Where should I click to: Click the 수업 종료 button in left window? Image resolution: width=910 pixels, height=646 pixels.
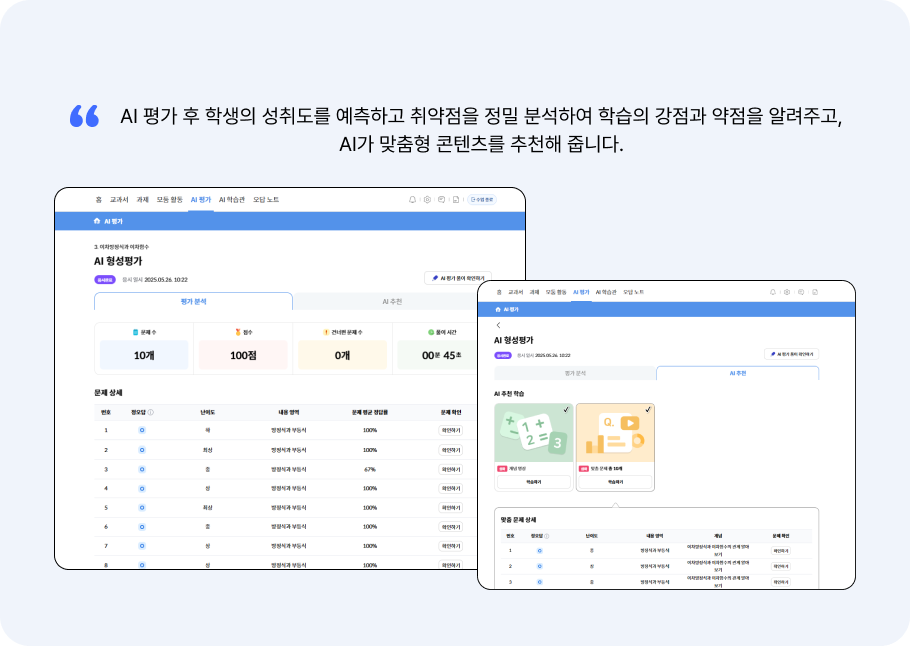(x=482, y=200)
